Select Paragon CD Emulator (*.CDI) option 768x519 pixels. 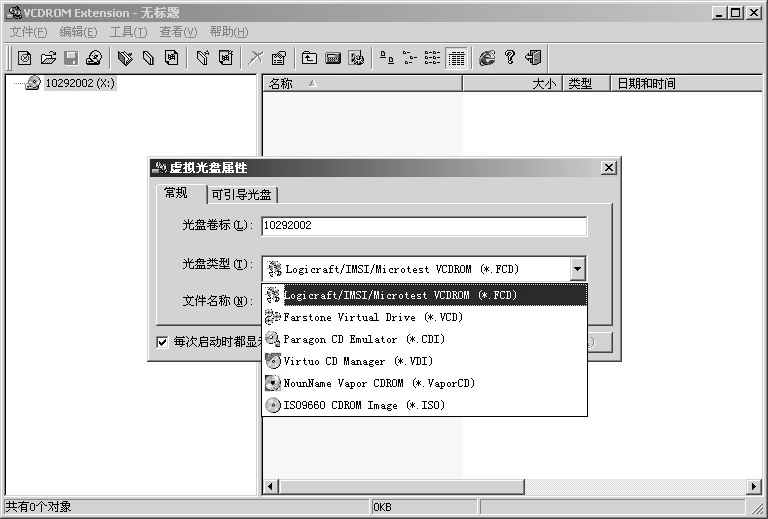[425, 339]
